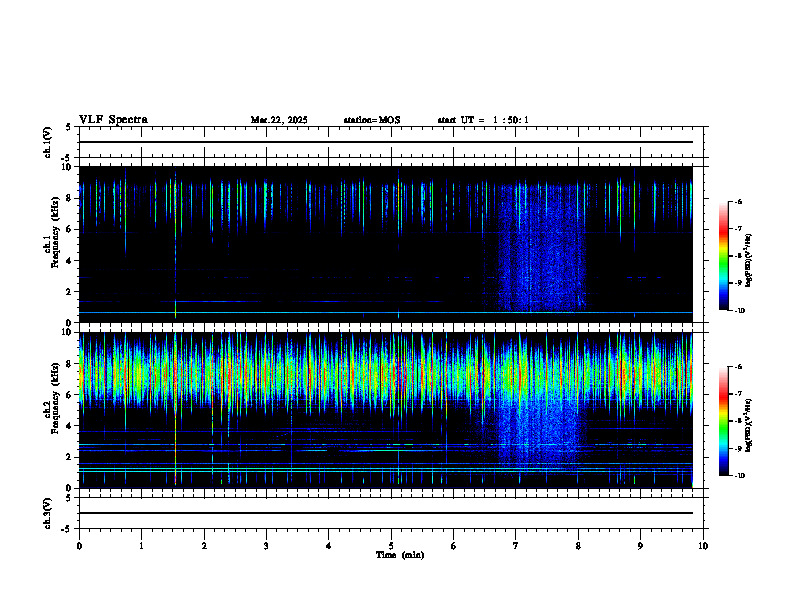792x612 pixels.
Task: Click the "VLF Spectra" title text
Action: [x=113, y=120]
